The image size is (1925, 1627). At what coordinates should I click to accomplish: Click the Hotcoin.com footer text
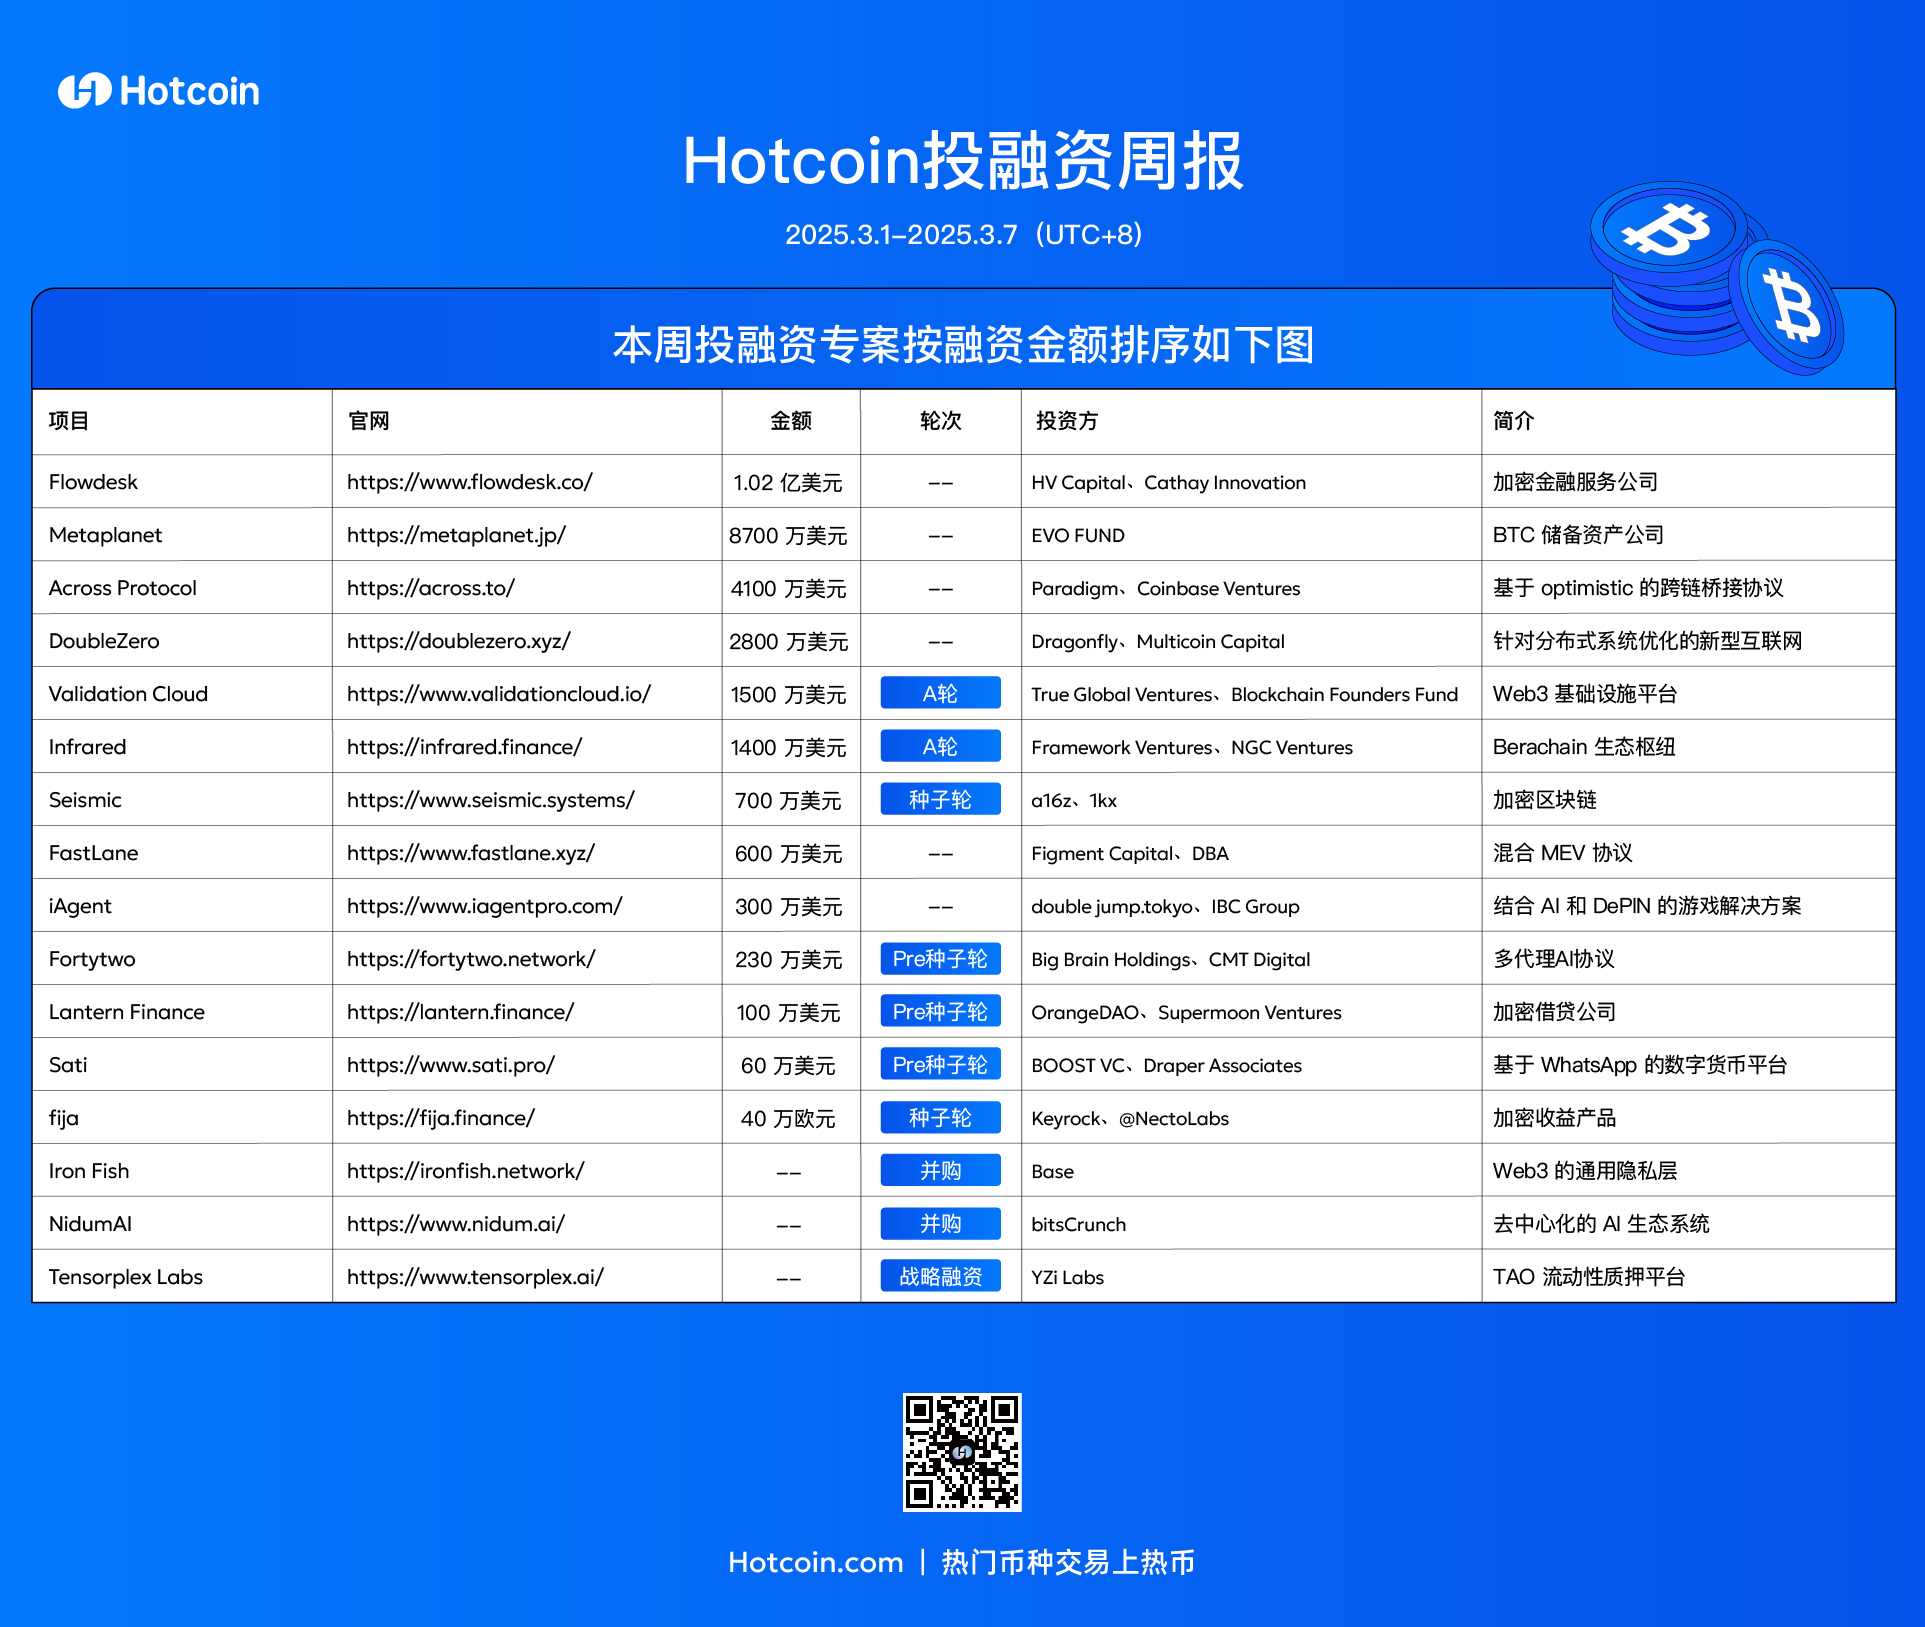pos(815,1562)
